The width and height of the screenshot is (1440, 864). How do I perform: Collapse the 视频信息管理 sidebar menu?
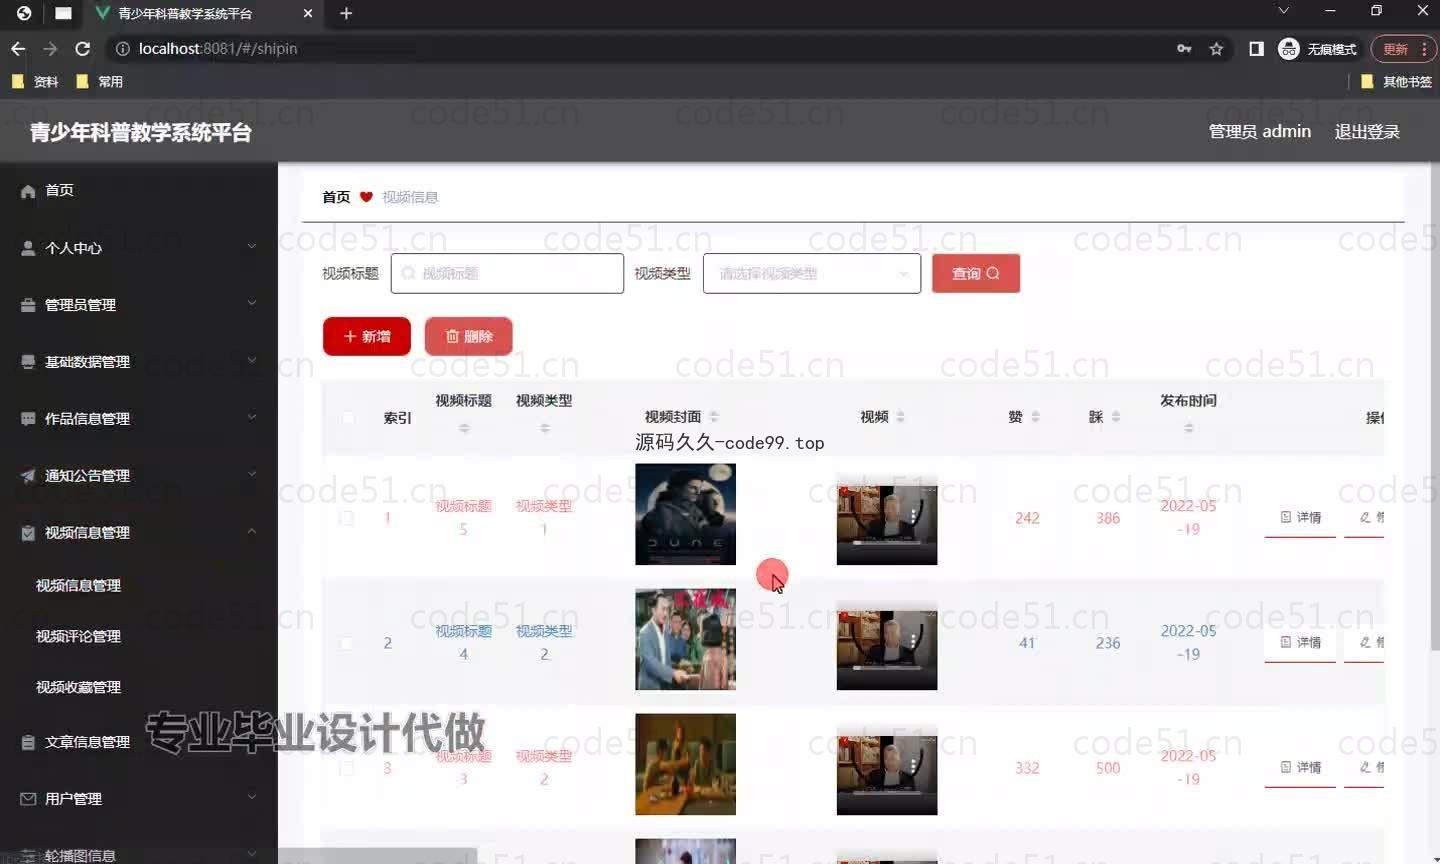click(x=252, y=531)
